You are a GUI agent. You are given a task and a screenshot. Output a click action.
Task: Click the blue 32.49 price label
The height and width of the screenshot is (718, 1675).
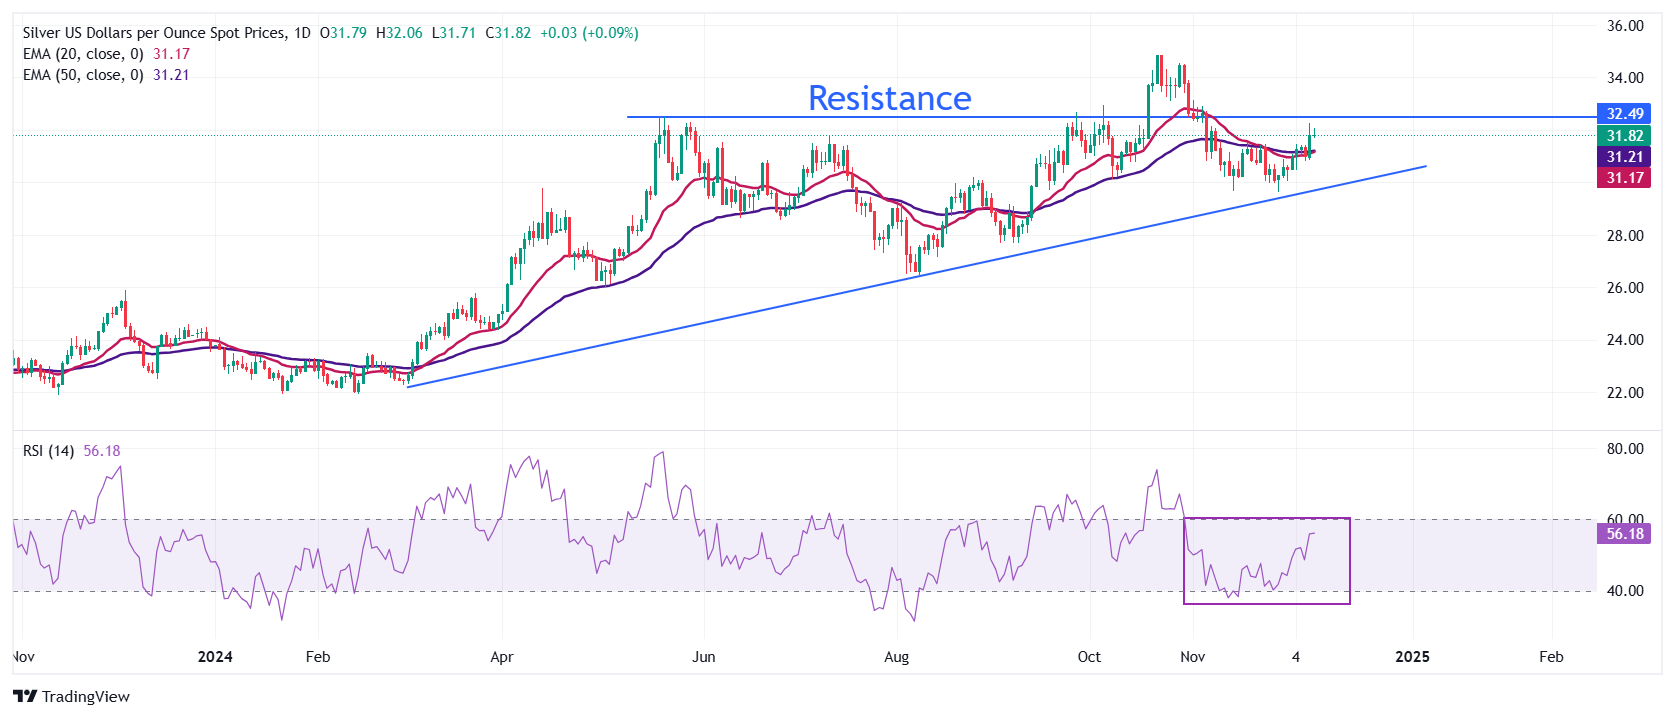click(x=1625, y=114)
